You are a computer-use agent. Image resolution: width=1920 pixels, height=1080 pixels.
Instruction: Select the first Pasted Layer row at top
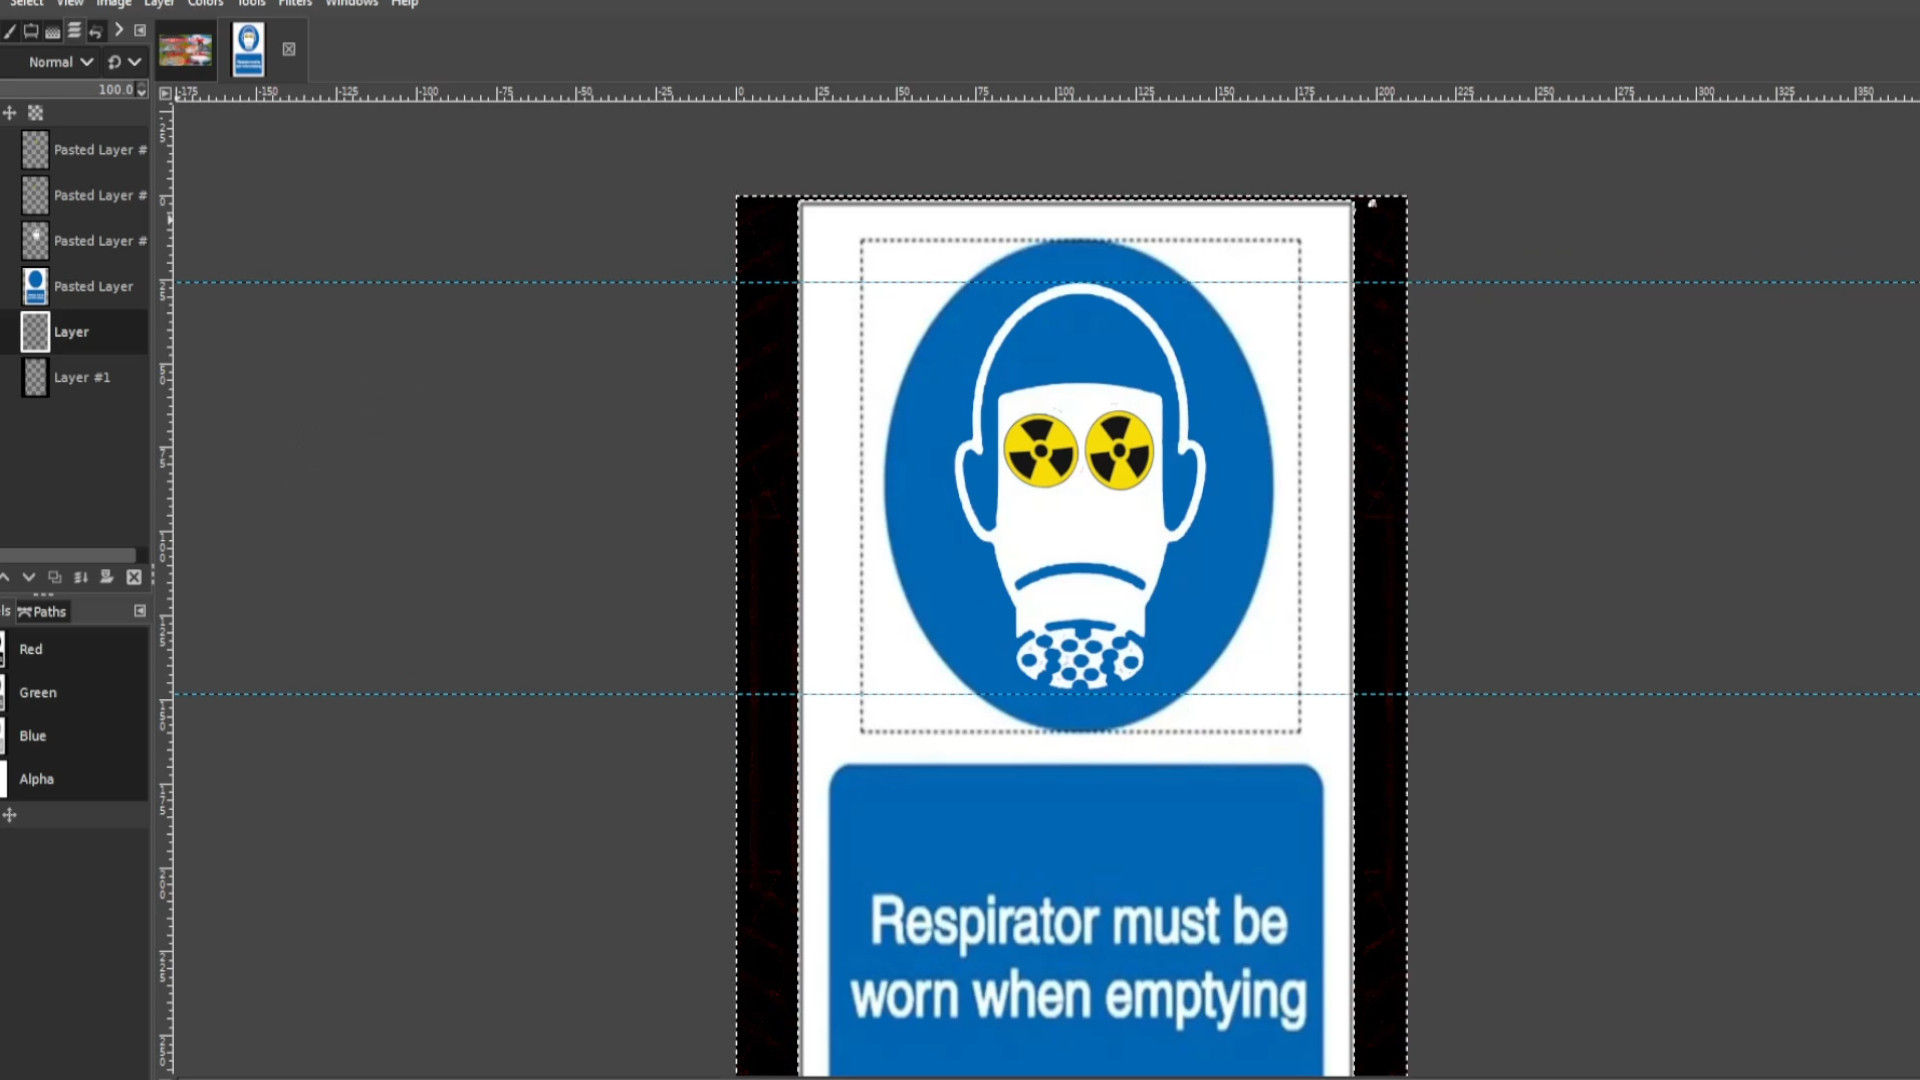[x=75, y=149]
